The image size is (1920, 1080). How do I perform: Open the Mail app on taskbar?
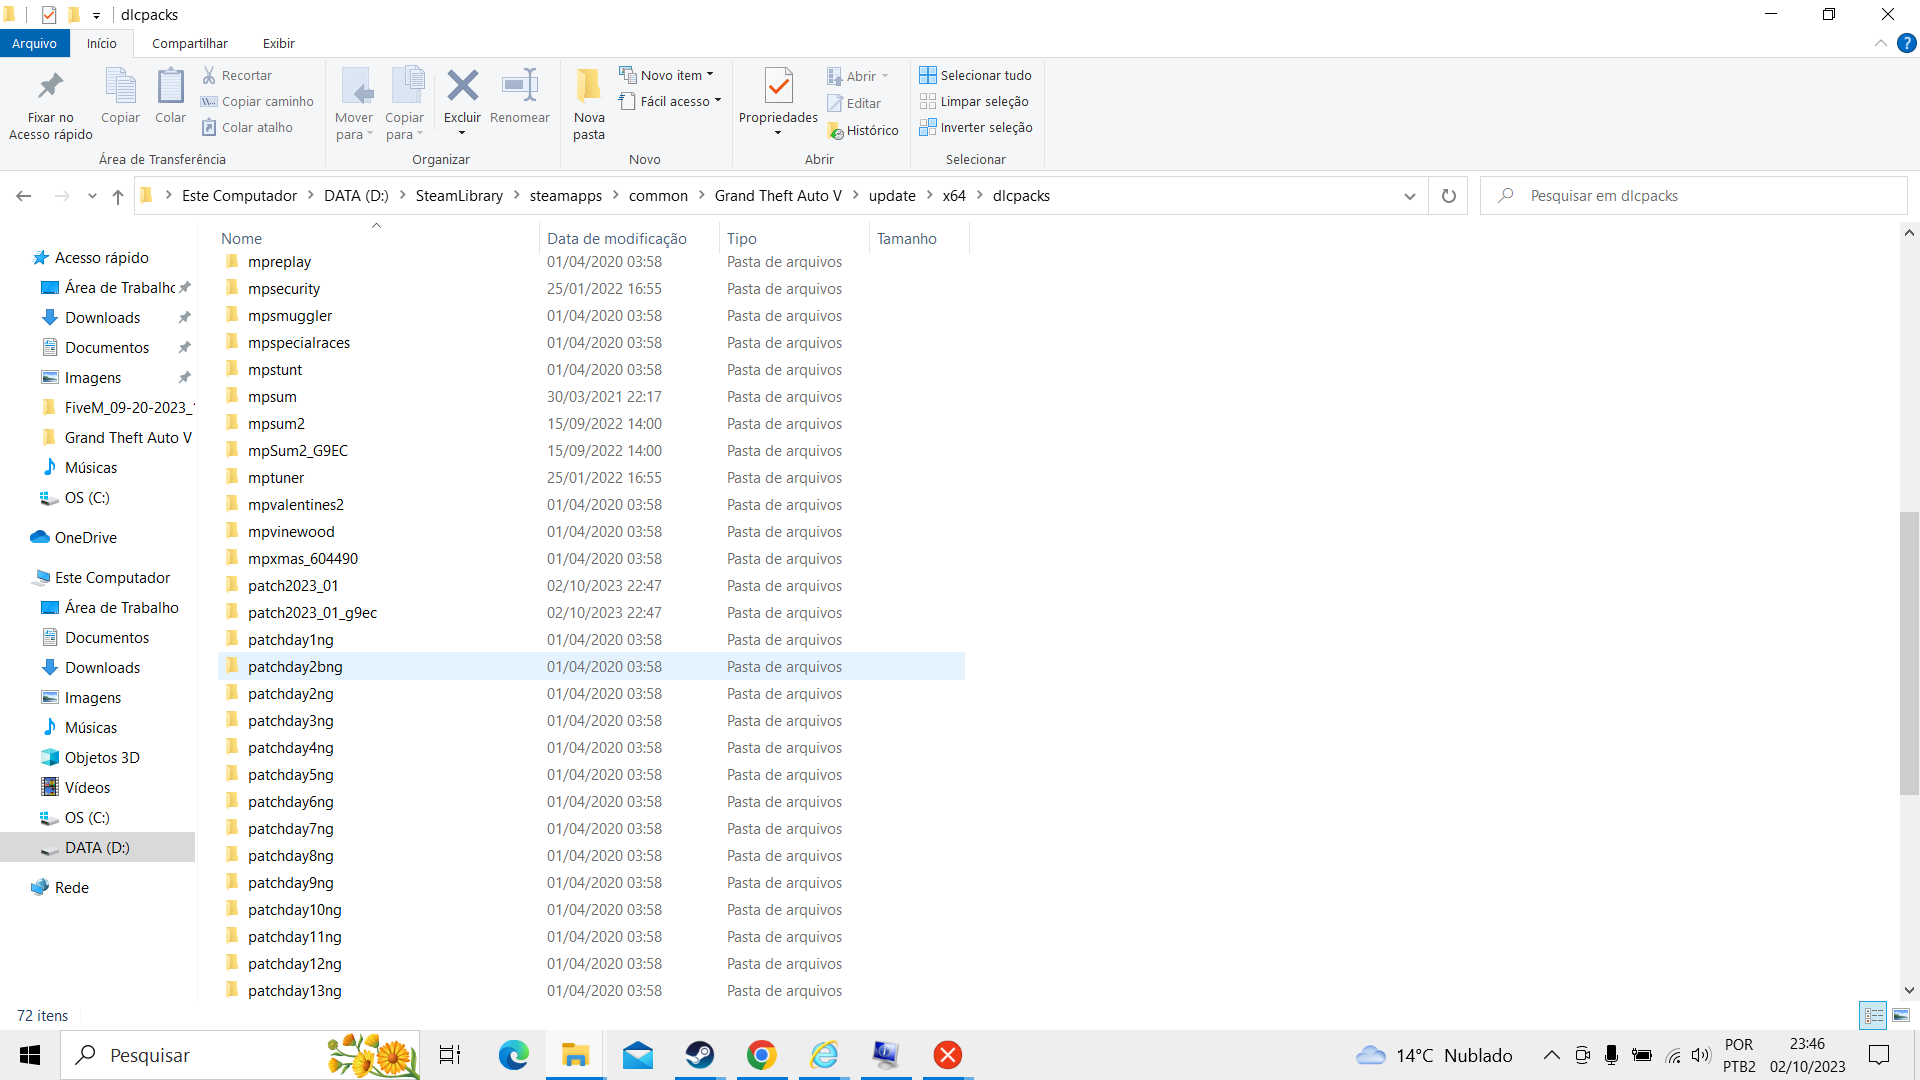coord(638,1055)
